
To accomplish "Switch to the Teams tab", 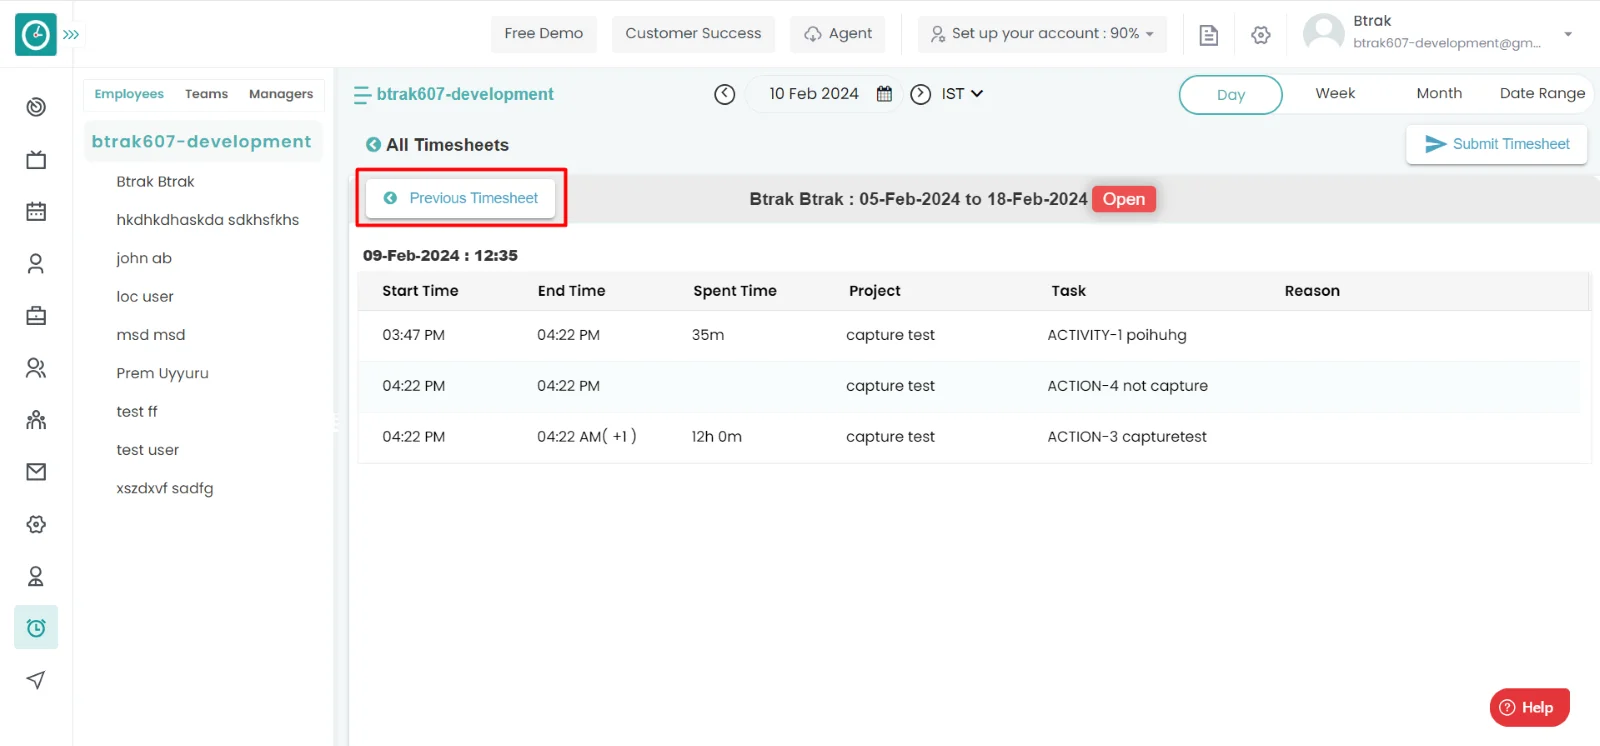I will pos(206,94).
